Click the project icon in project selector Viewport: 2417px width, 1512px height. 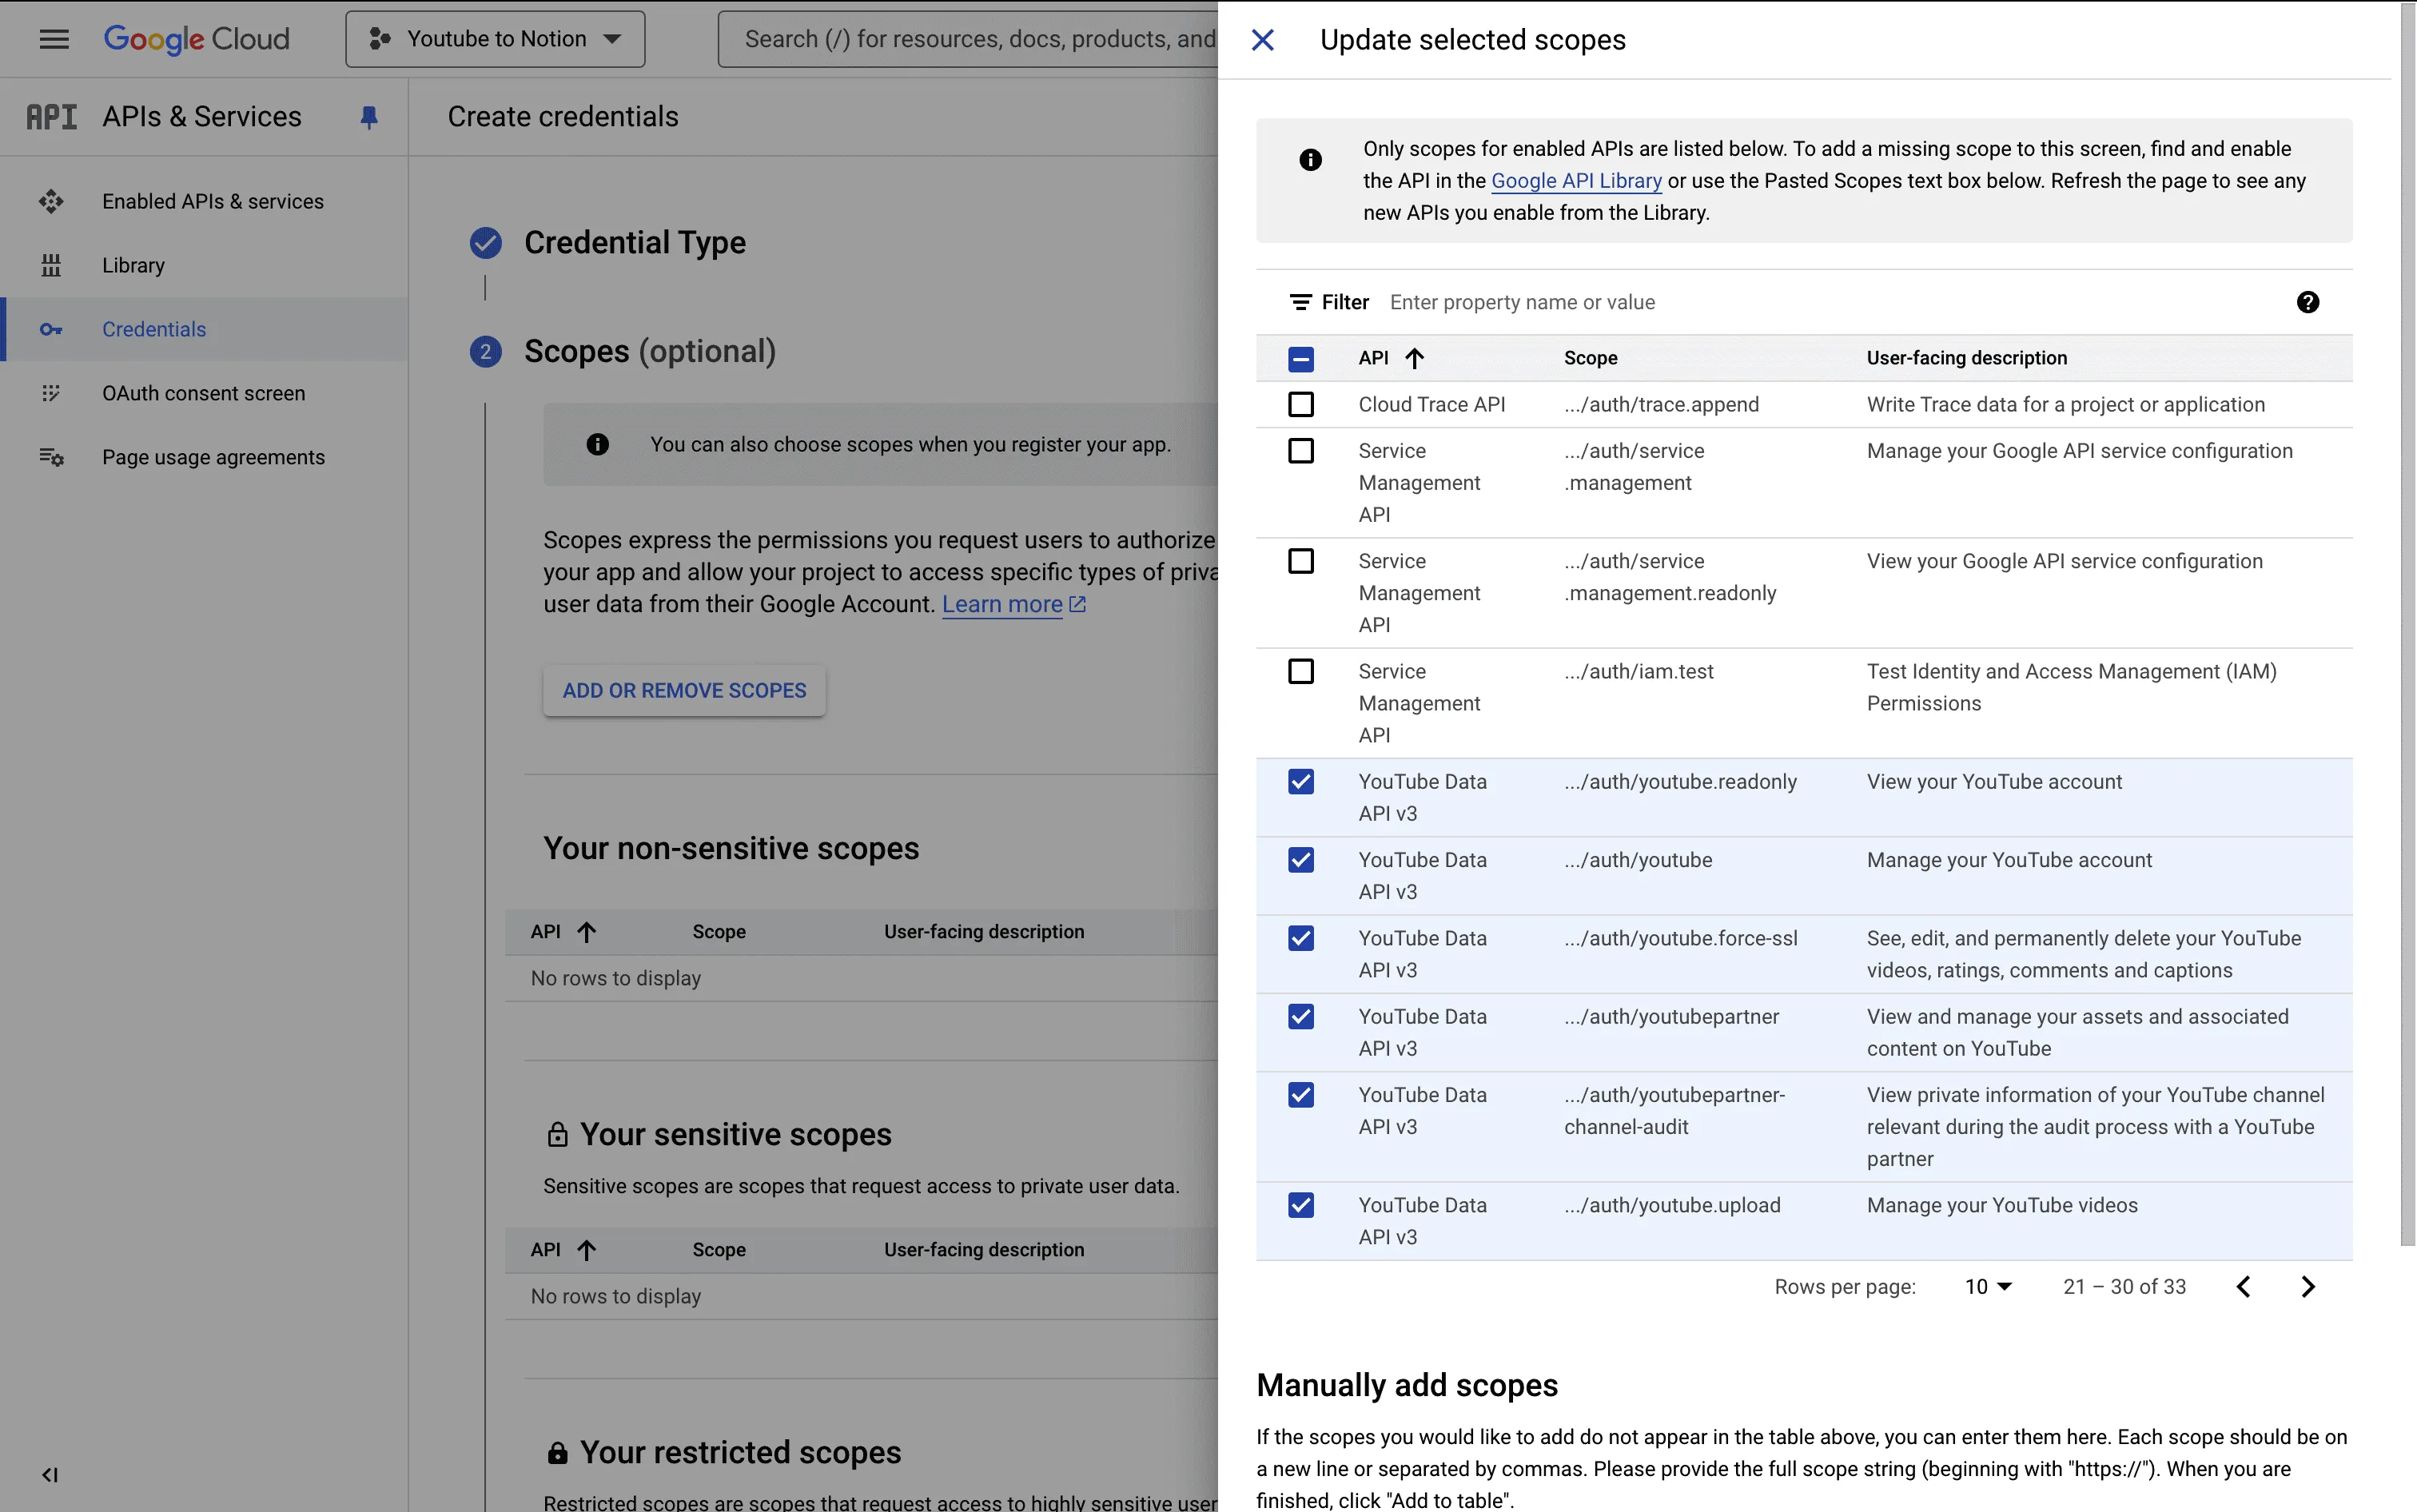(x=380, y=39)
